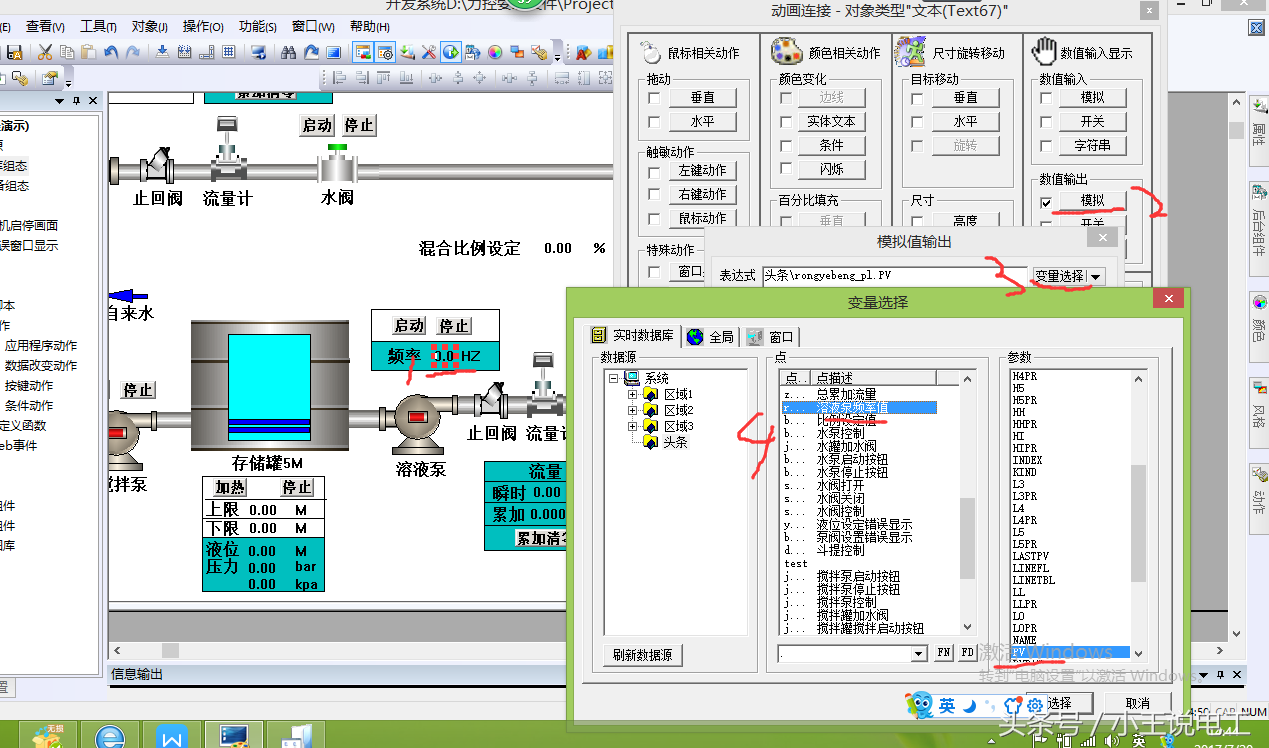Open the left panel dropdown arrow
This screenshot has width=1269, height=748.
[x=60, y=100]
